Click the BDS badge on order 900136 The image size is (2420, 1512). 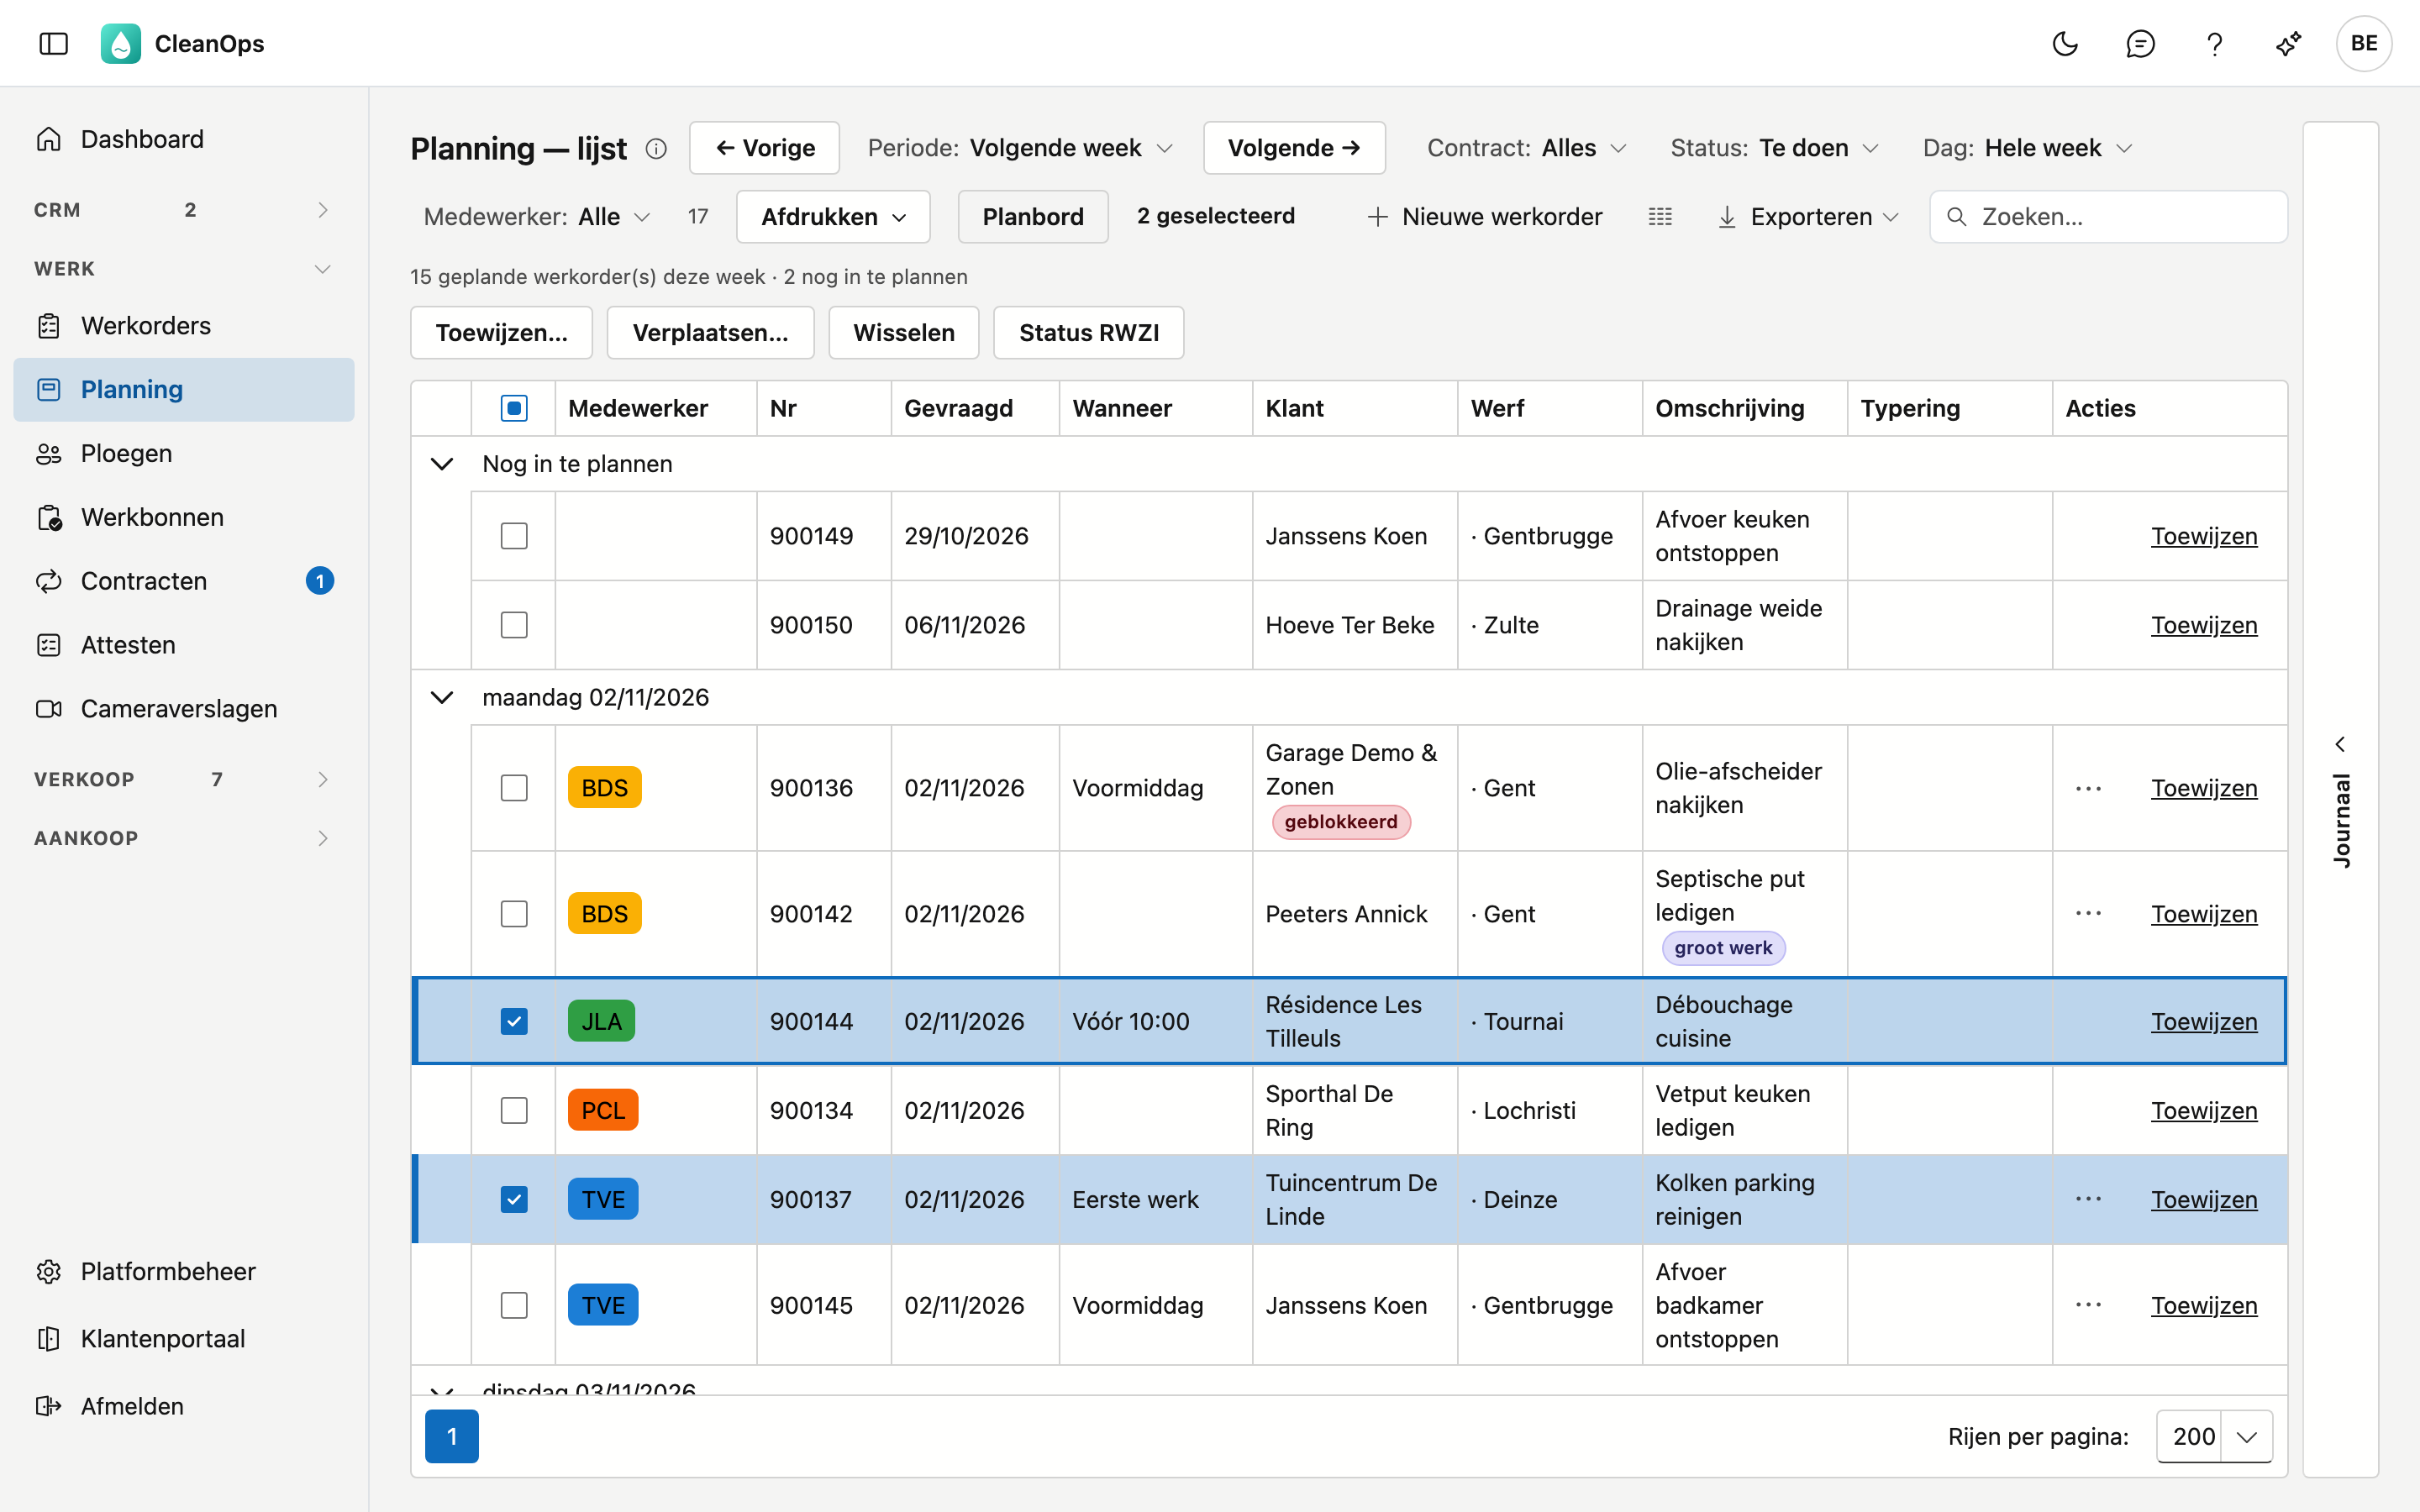604,788
